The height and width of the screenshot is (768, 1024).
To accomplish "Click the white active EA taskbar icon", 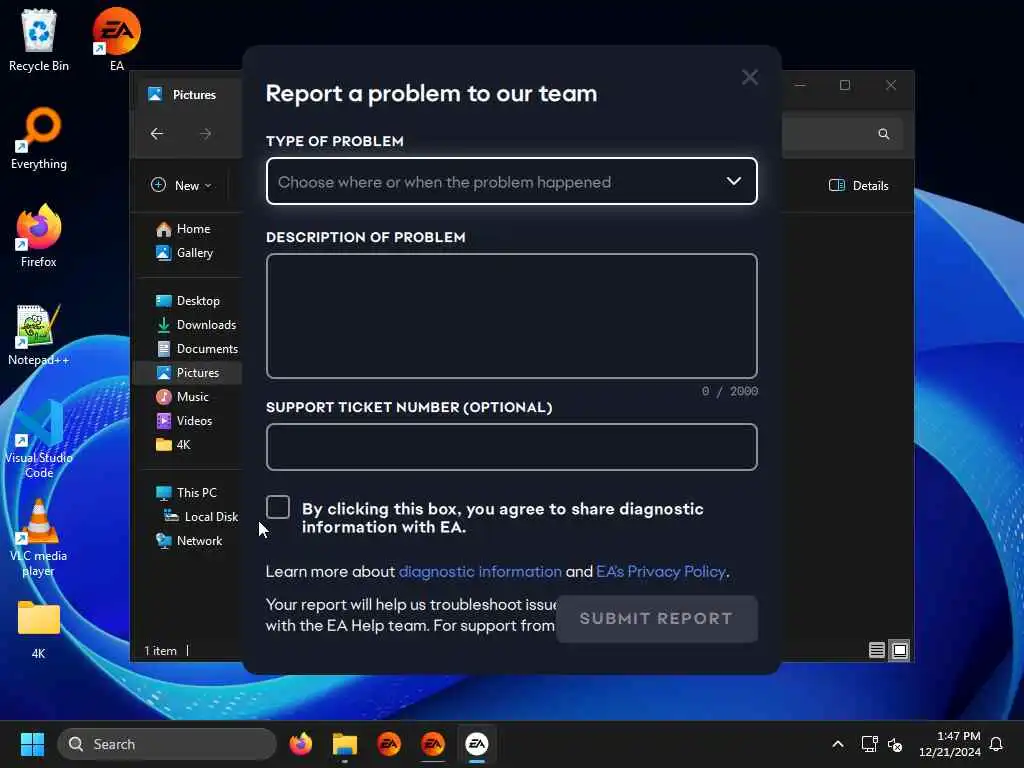I will [x=477, y=744].
